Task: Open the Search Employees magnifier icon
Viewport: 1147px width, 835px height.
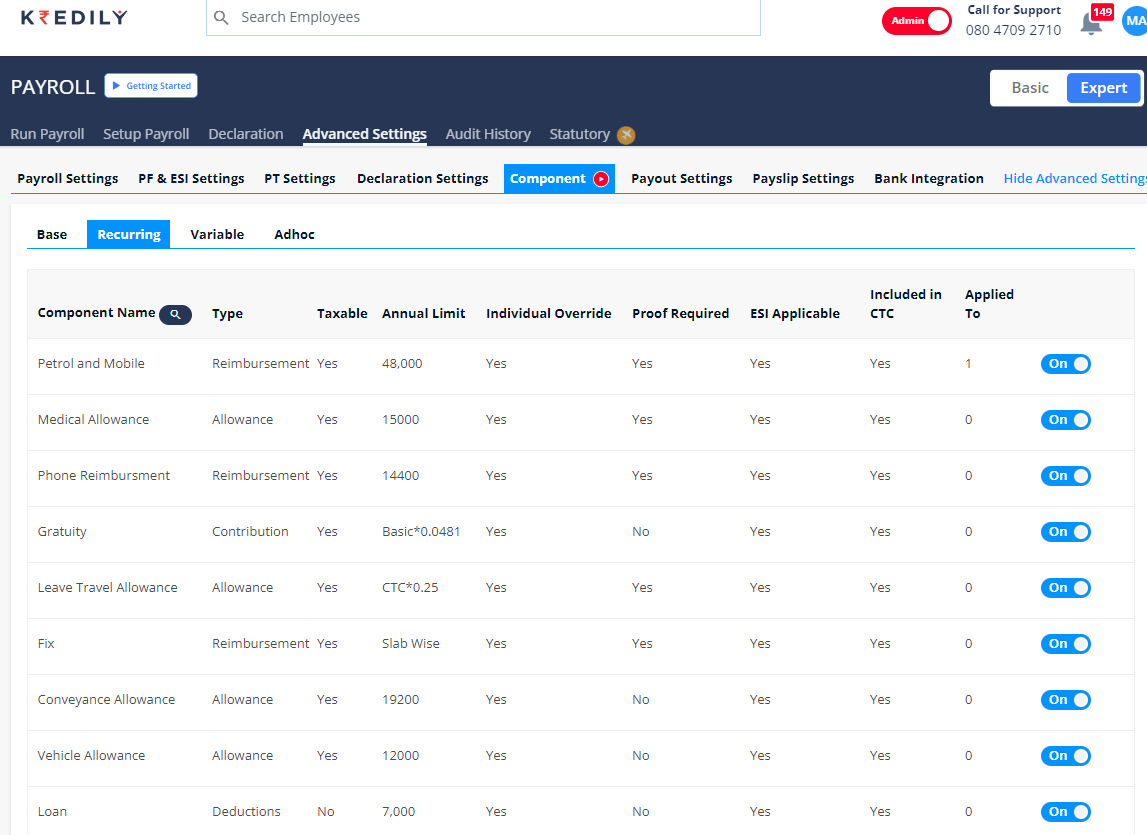Action: pos(221,17)
